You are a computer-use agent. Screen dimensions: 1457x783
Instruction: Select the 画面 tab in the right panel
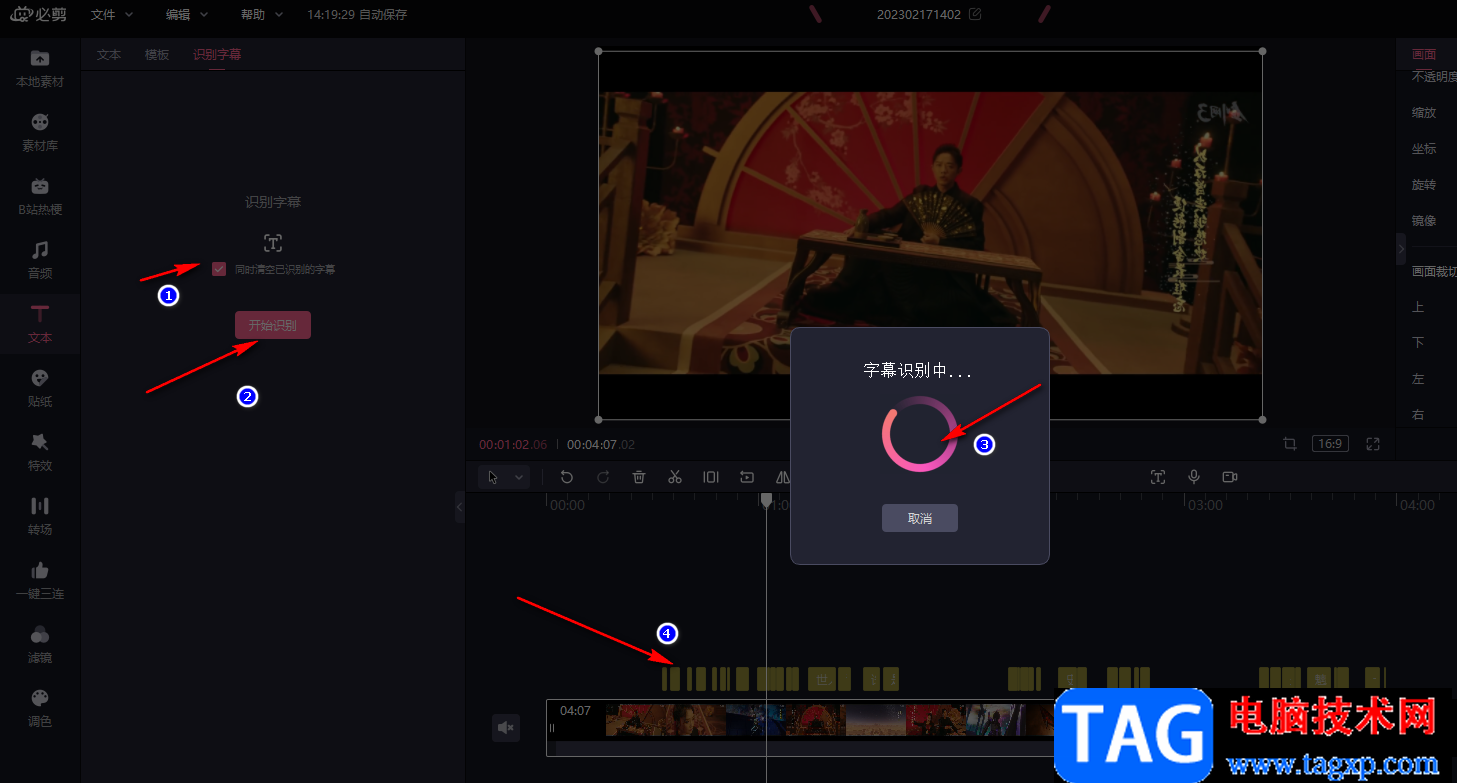(x=1424, y=55)
